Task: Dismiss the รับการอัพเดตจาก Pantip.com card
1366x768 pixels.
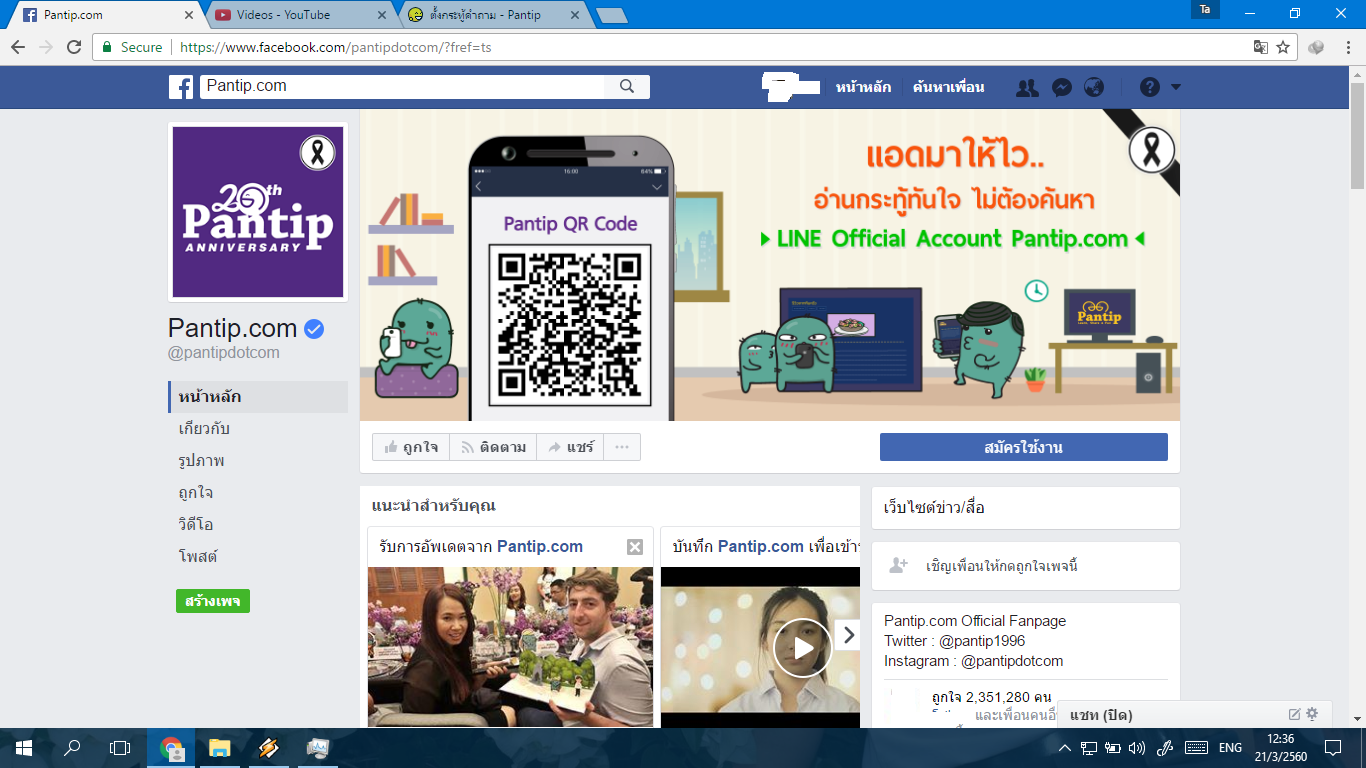Action: coord(635,547)
